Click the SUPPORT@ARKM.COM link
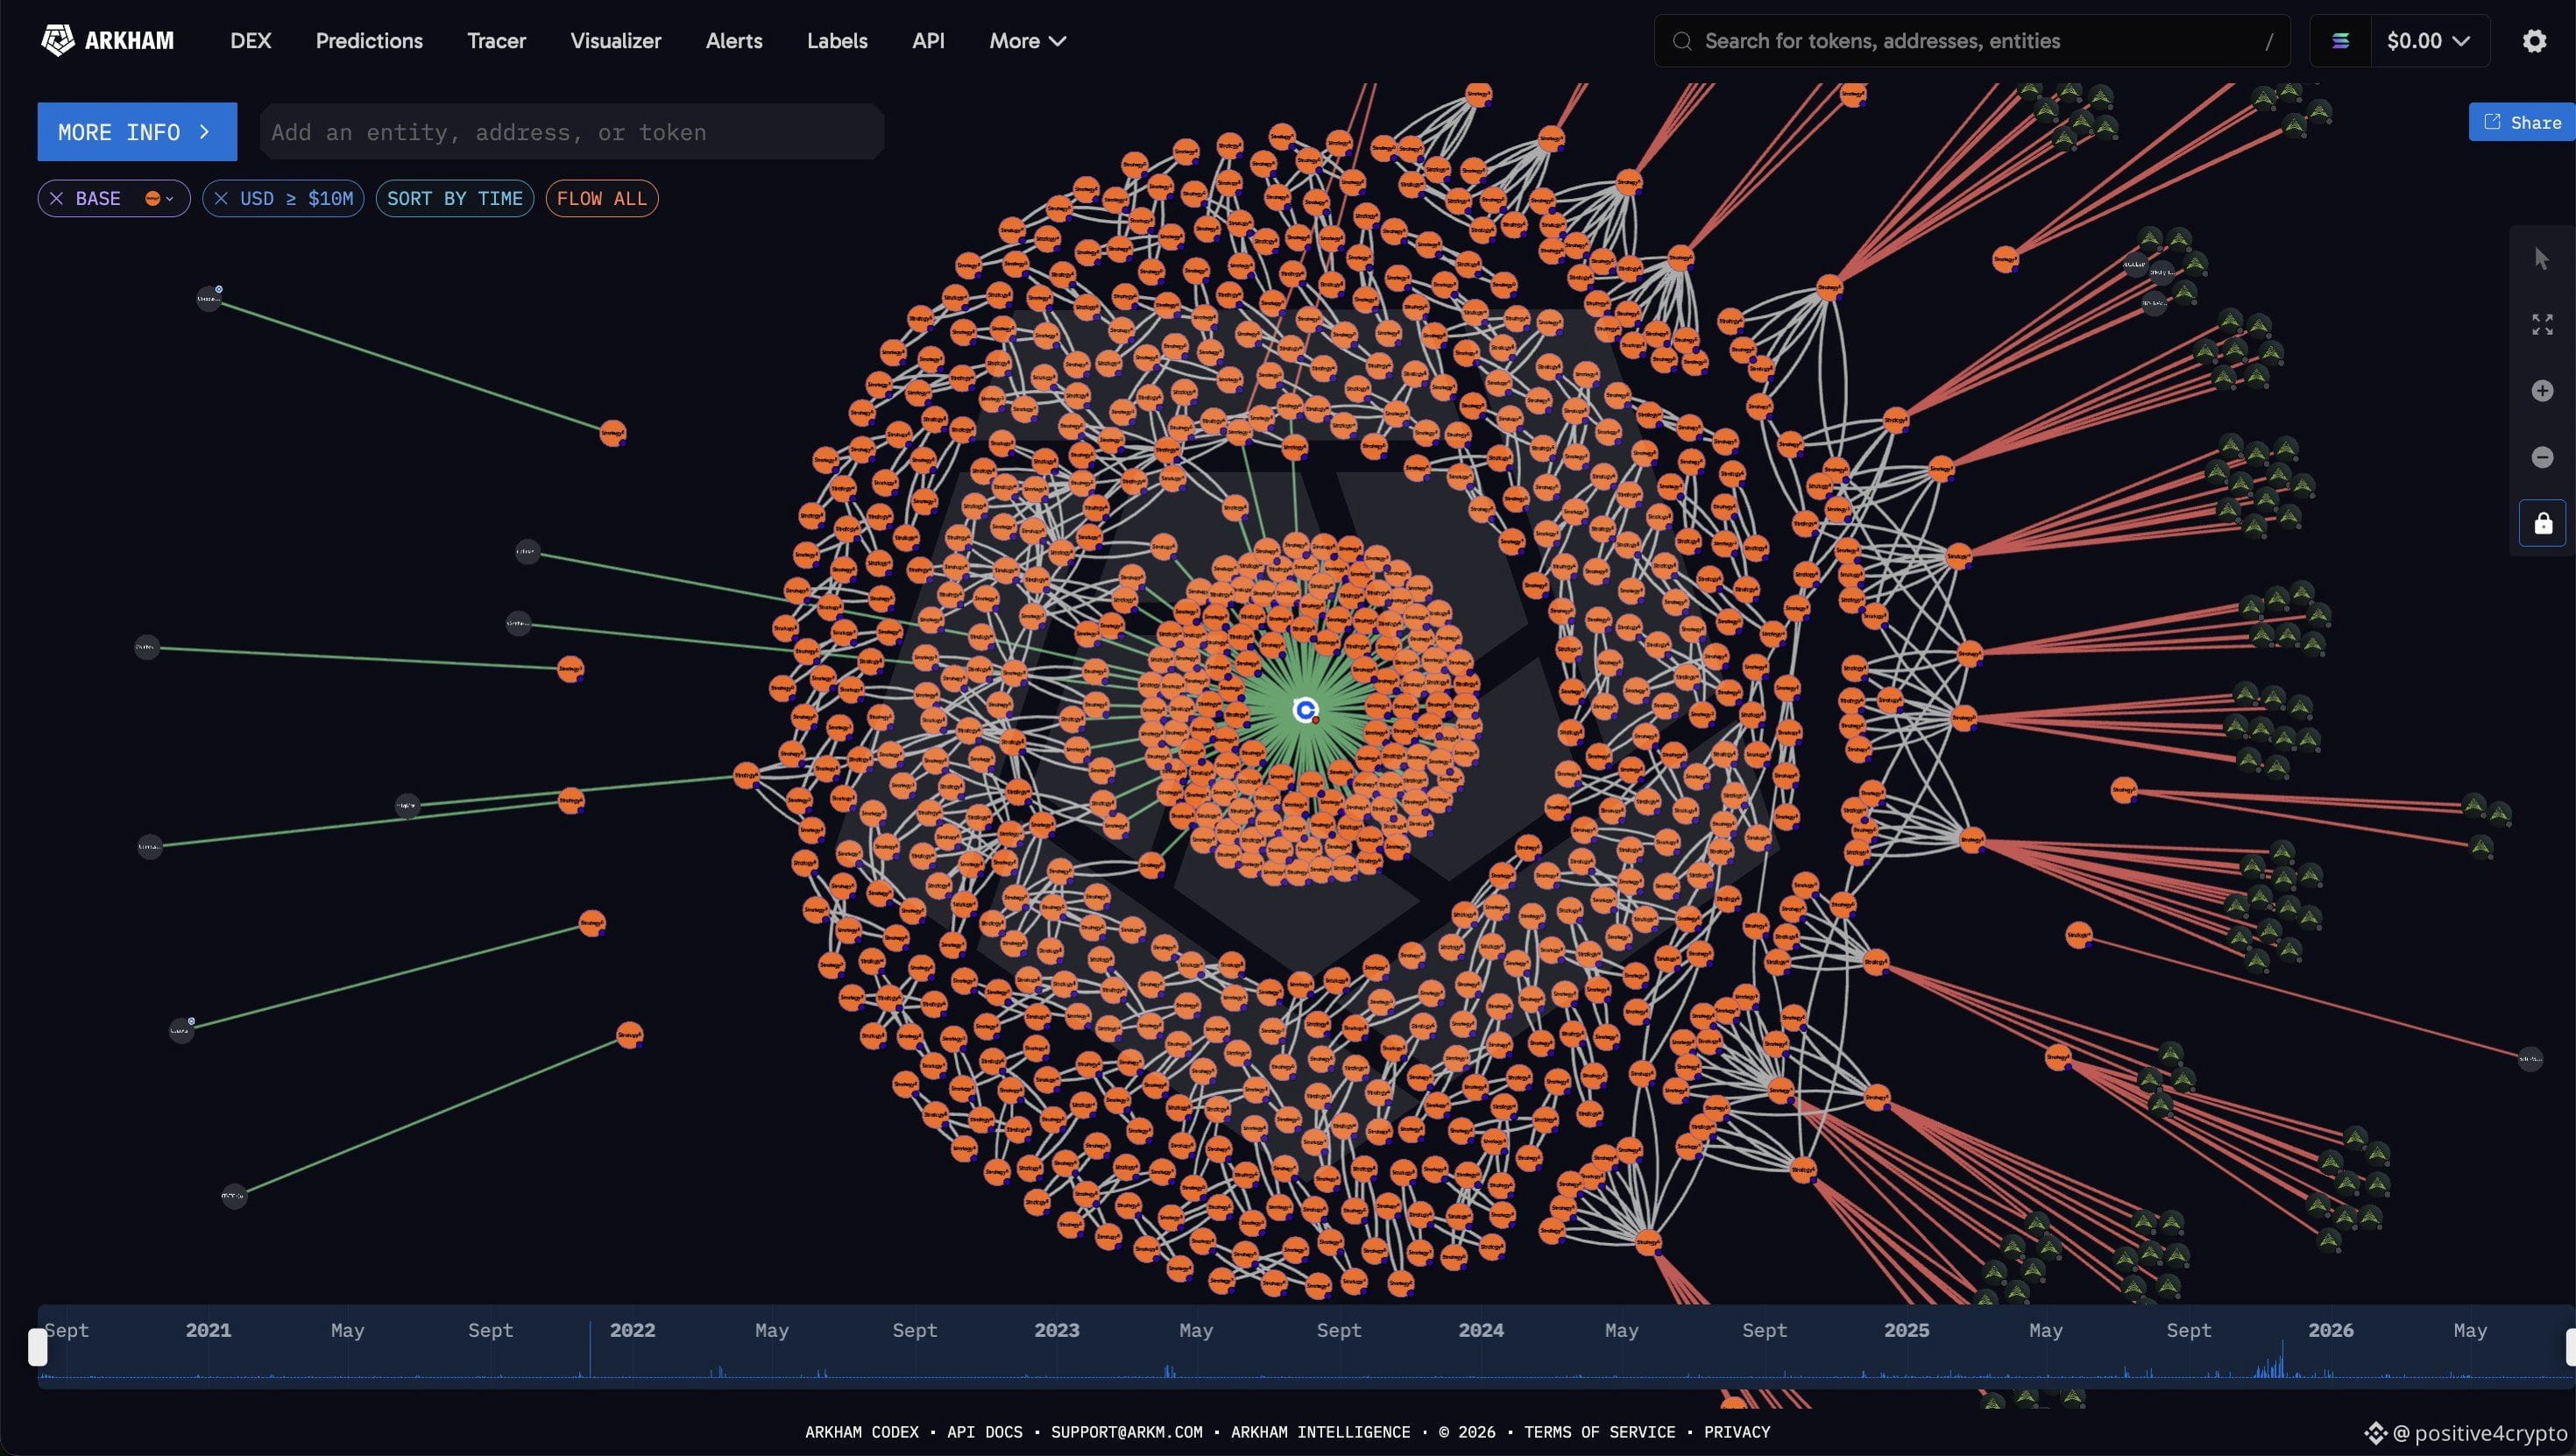Image resolution: width=2576 pixels, height=1456 pixels. point(1126,1432)
